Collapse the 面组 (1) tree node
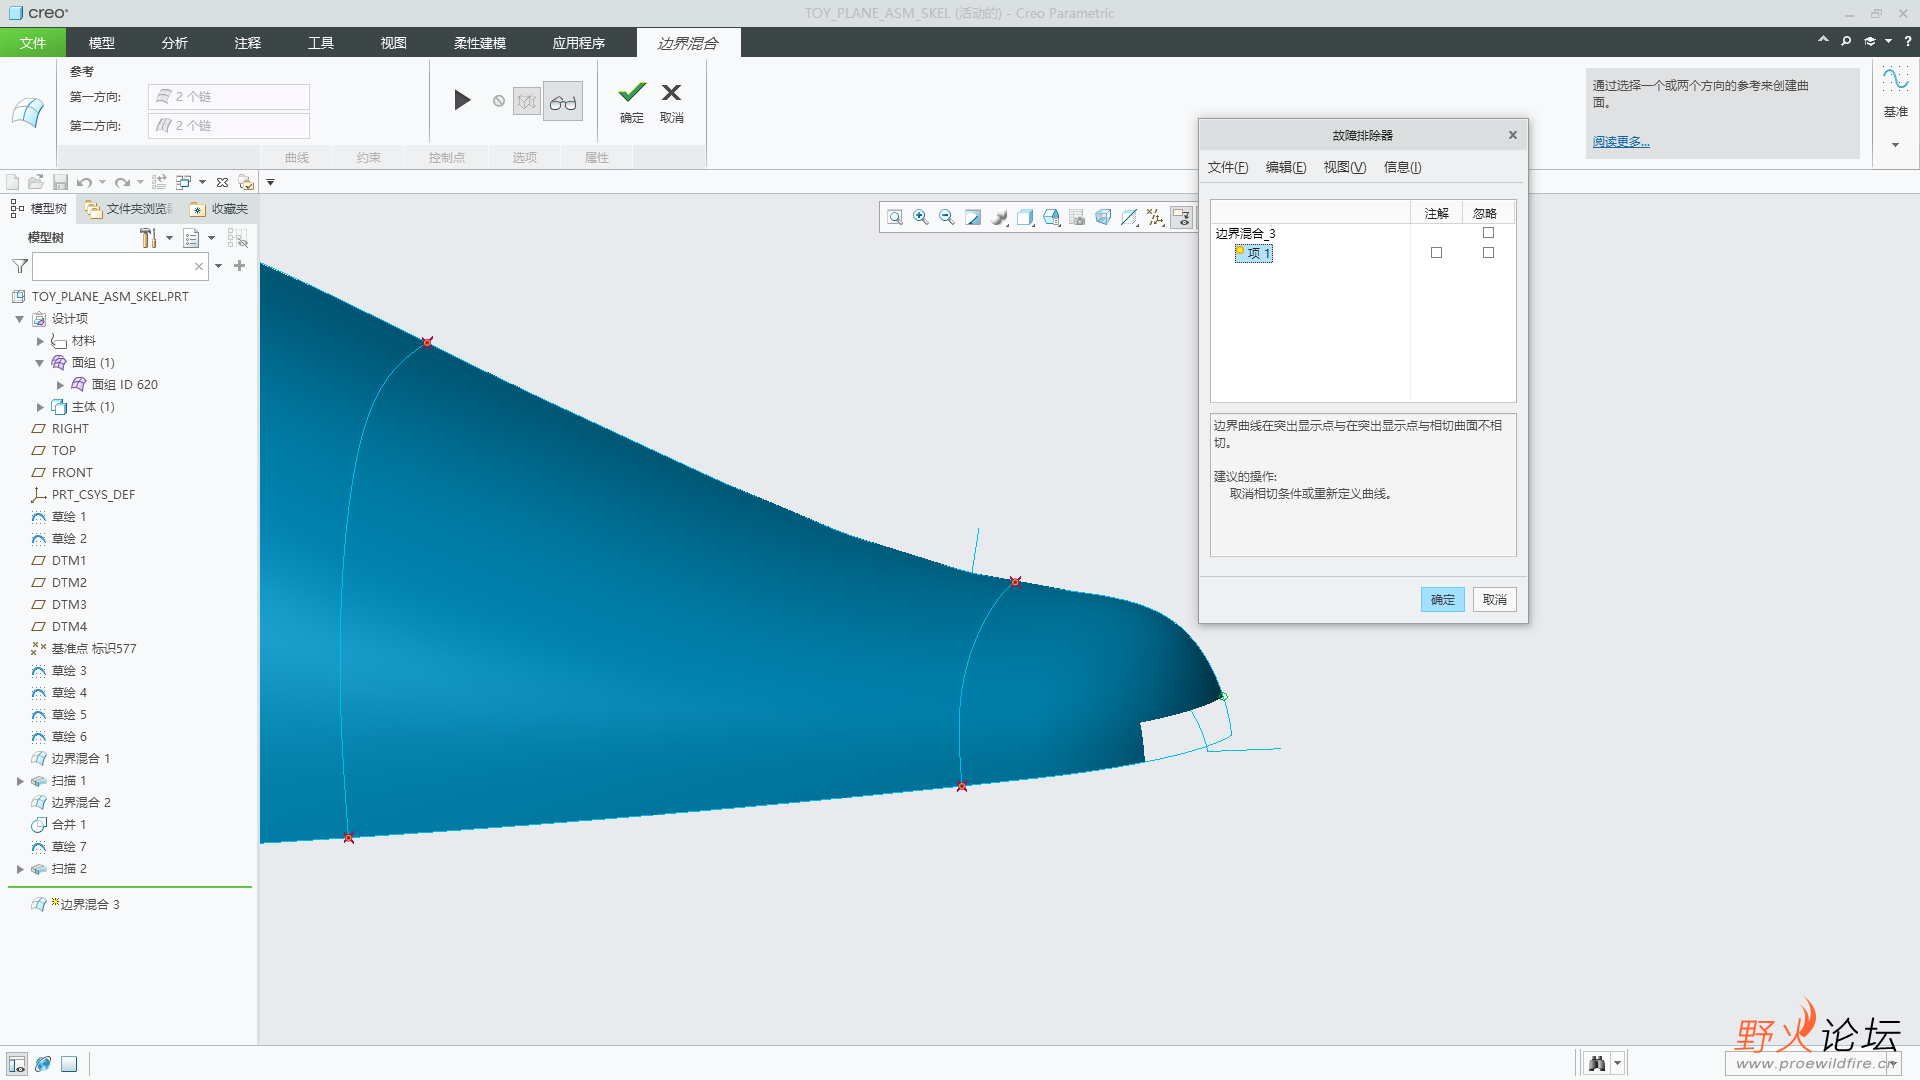1920x1080 pixels. tap(40, 363)
